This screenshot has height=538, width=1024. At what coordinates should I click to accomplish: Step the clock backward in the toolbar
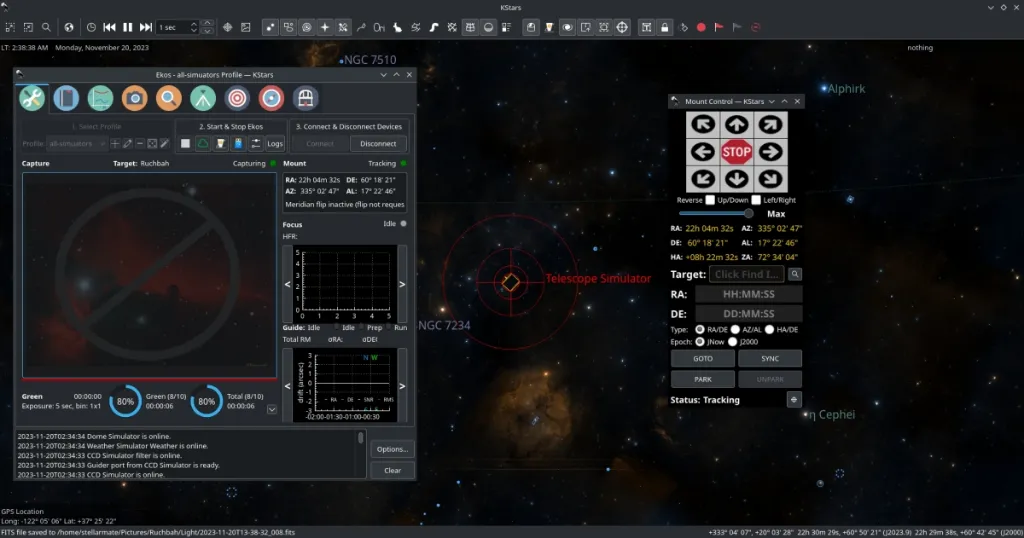pos(110,27)
